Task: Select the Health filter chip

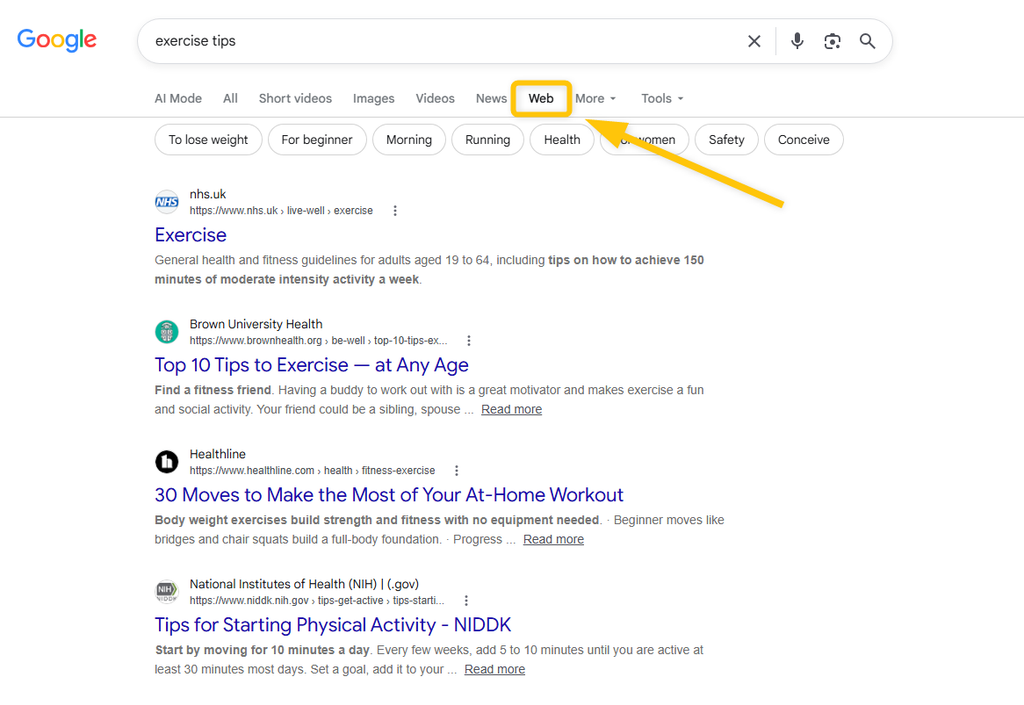Action: click(x=562, y=140)
